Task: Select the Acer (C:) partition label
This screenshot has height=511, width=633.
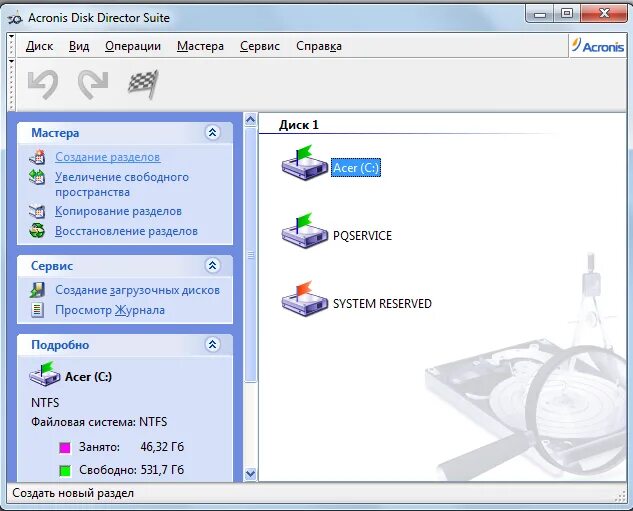Action: coord(356,168)
